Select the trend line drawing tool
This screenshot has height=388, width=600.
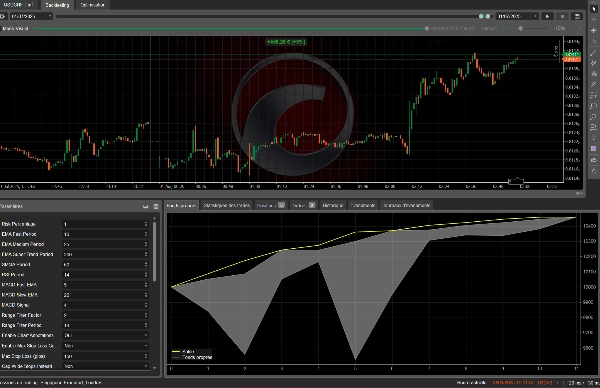(x=593, y=53)
